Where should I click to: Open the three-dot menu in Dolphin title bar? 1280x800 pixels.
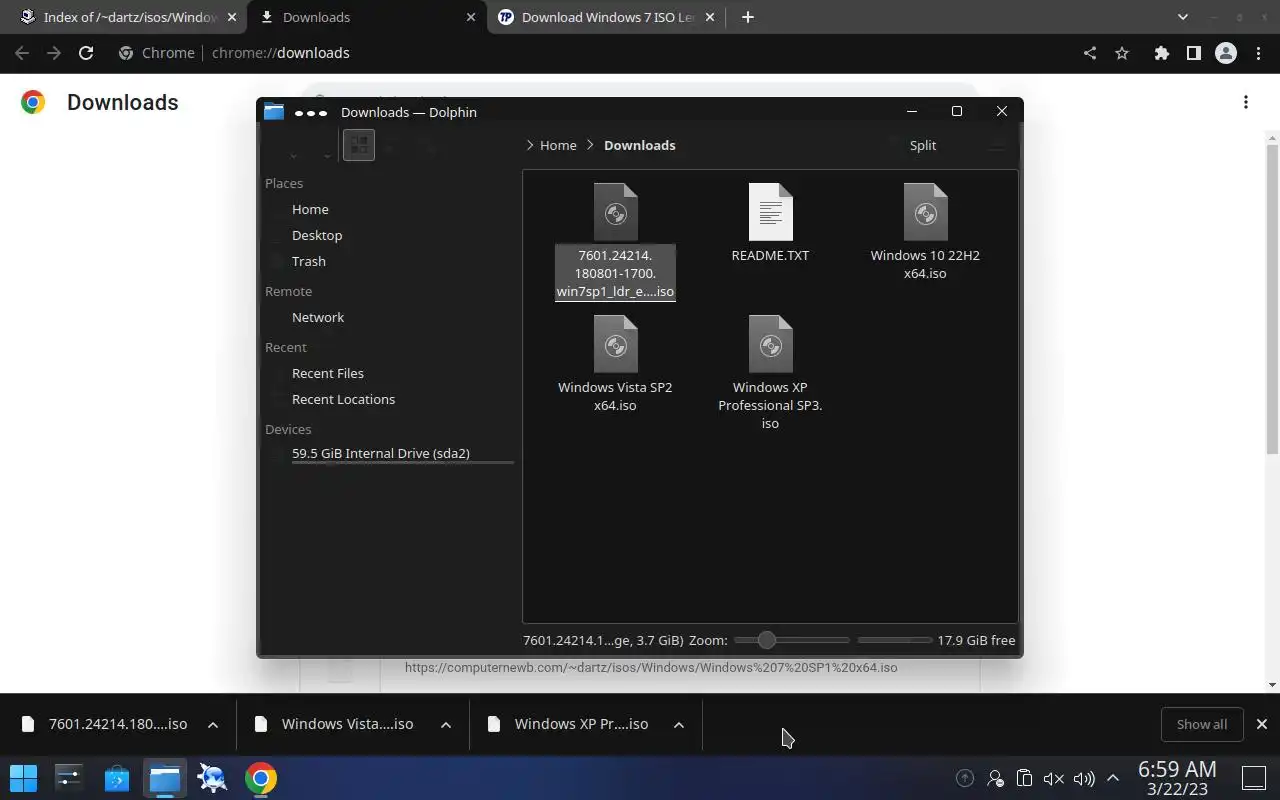click(x=311, y=113)
